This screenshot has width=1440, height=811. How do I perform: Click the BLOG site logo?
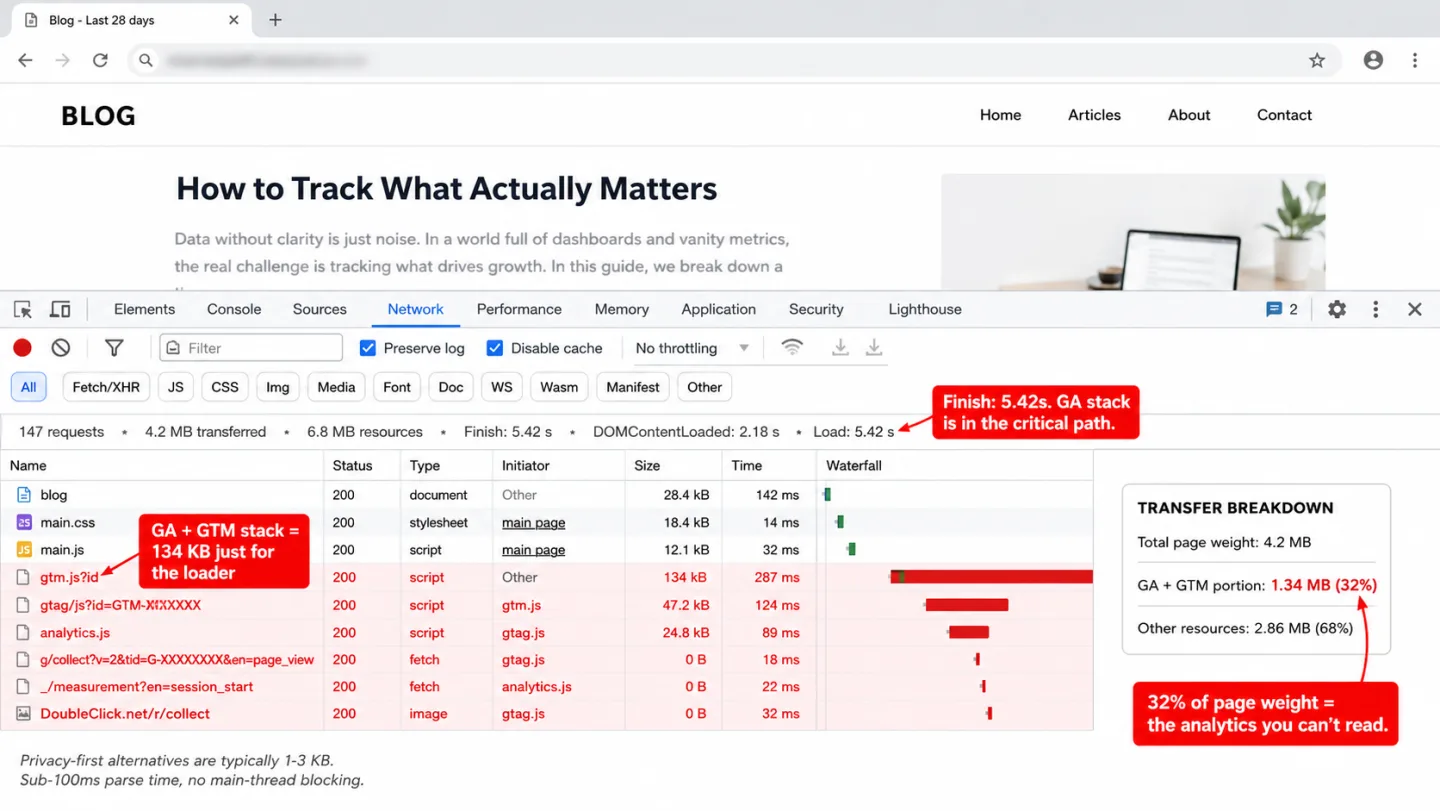point(98,116)
